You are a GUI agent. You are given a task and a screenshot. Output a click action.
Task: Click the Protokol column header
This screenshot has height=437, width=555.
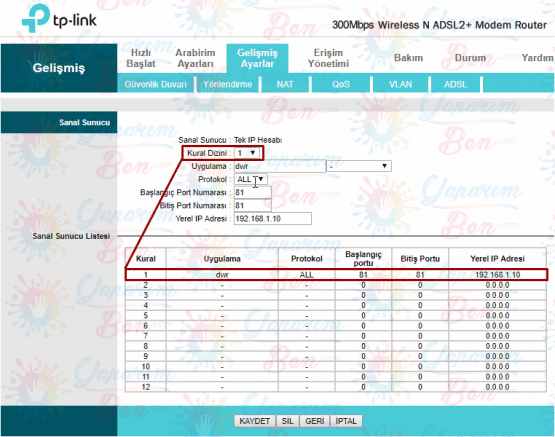[x=307, y=259]
